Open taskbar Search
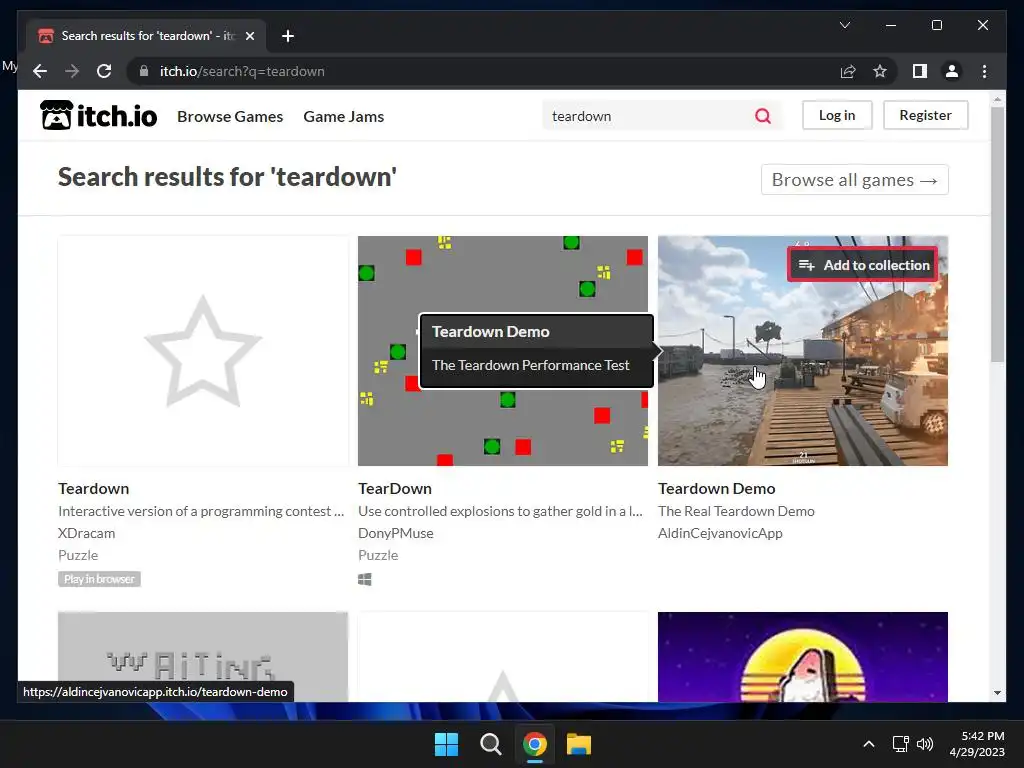The height and width of the screenshot is (768, 1024). click(490, 744)
